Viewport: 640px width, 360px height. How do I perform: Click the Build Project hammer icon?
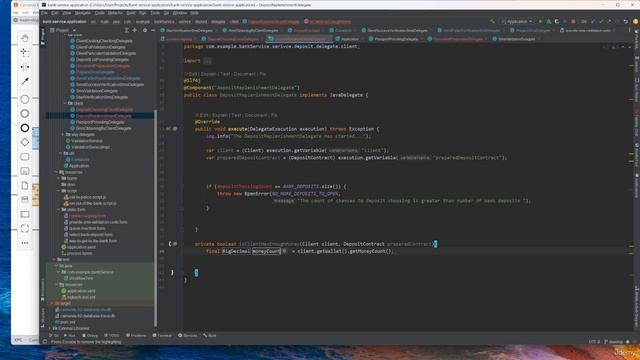pos(492,21)
